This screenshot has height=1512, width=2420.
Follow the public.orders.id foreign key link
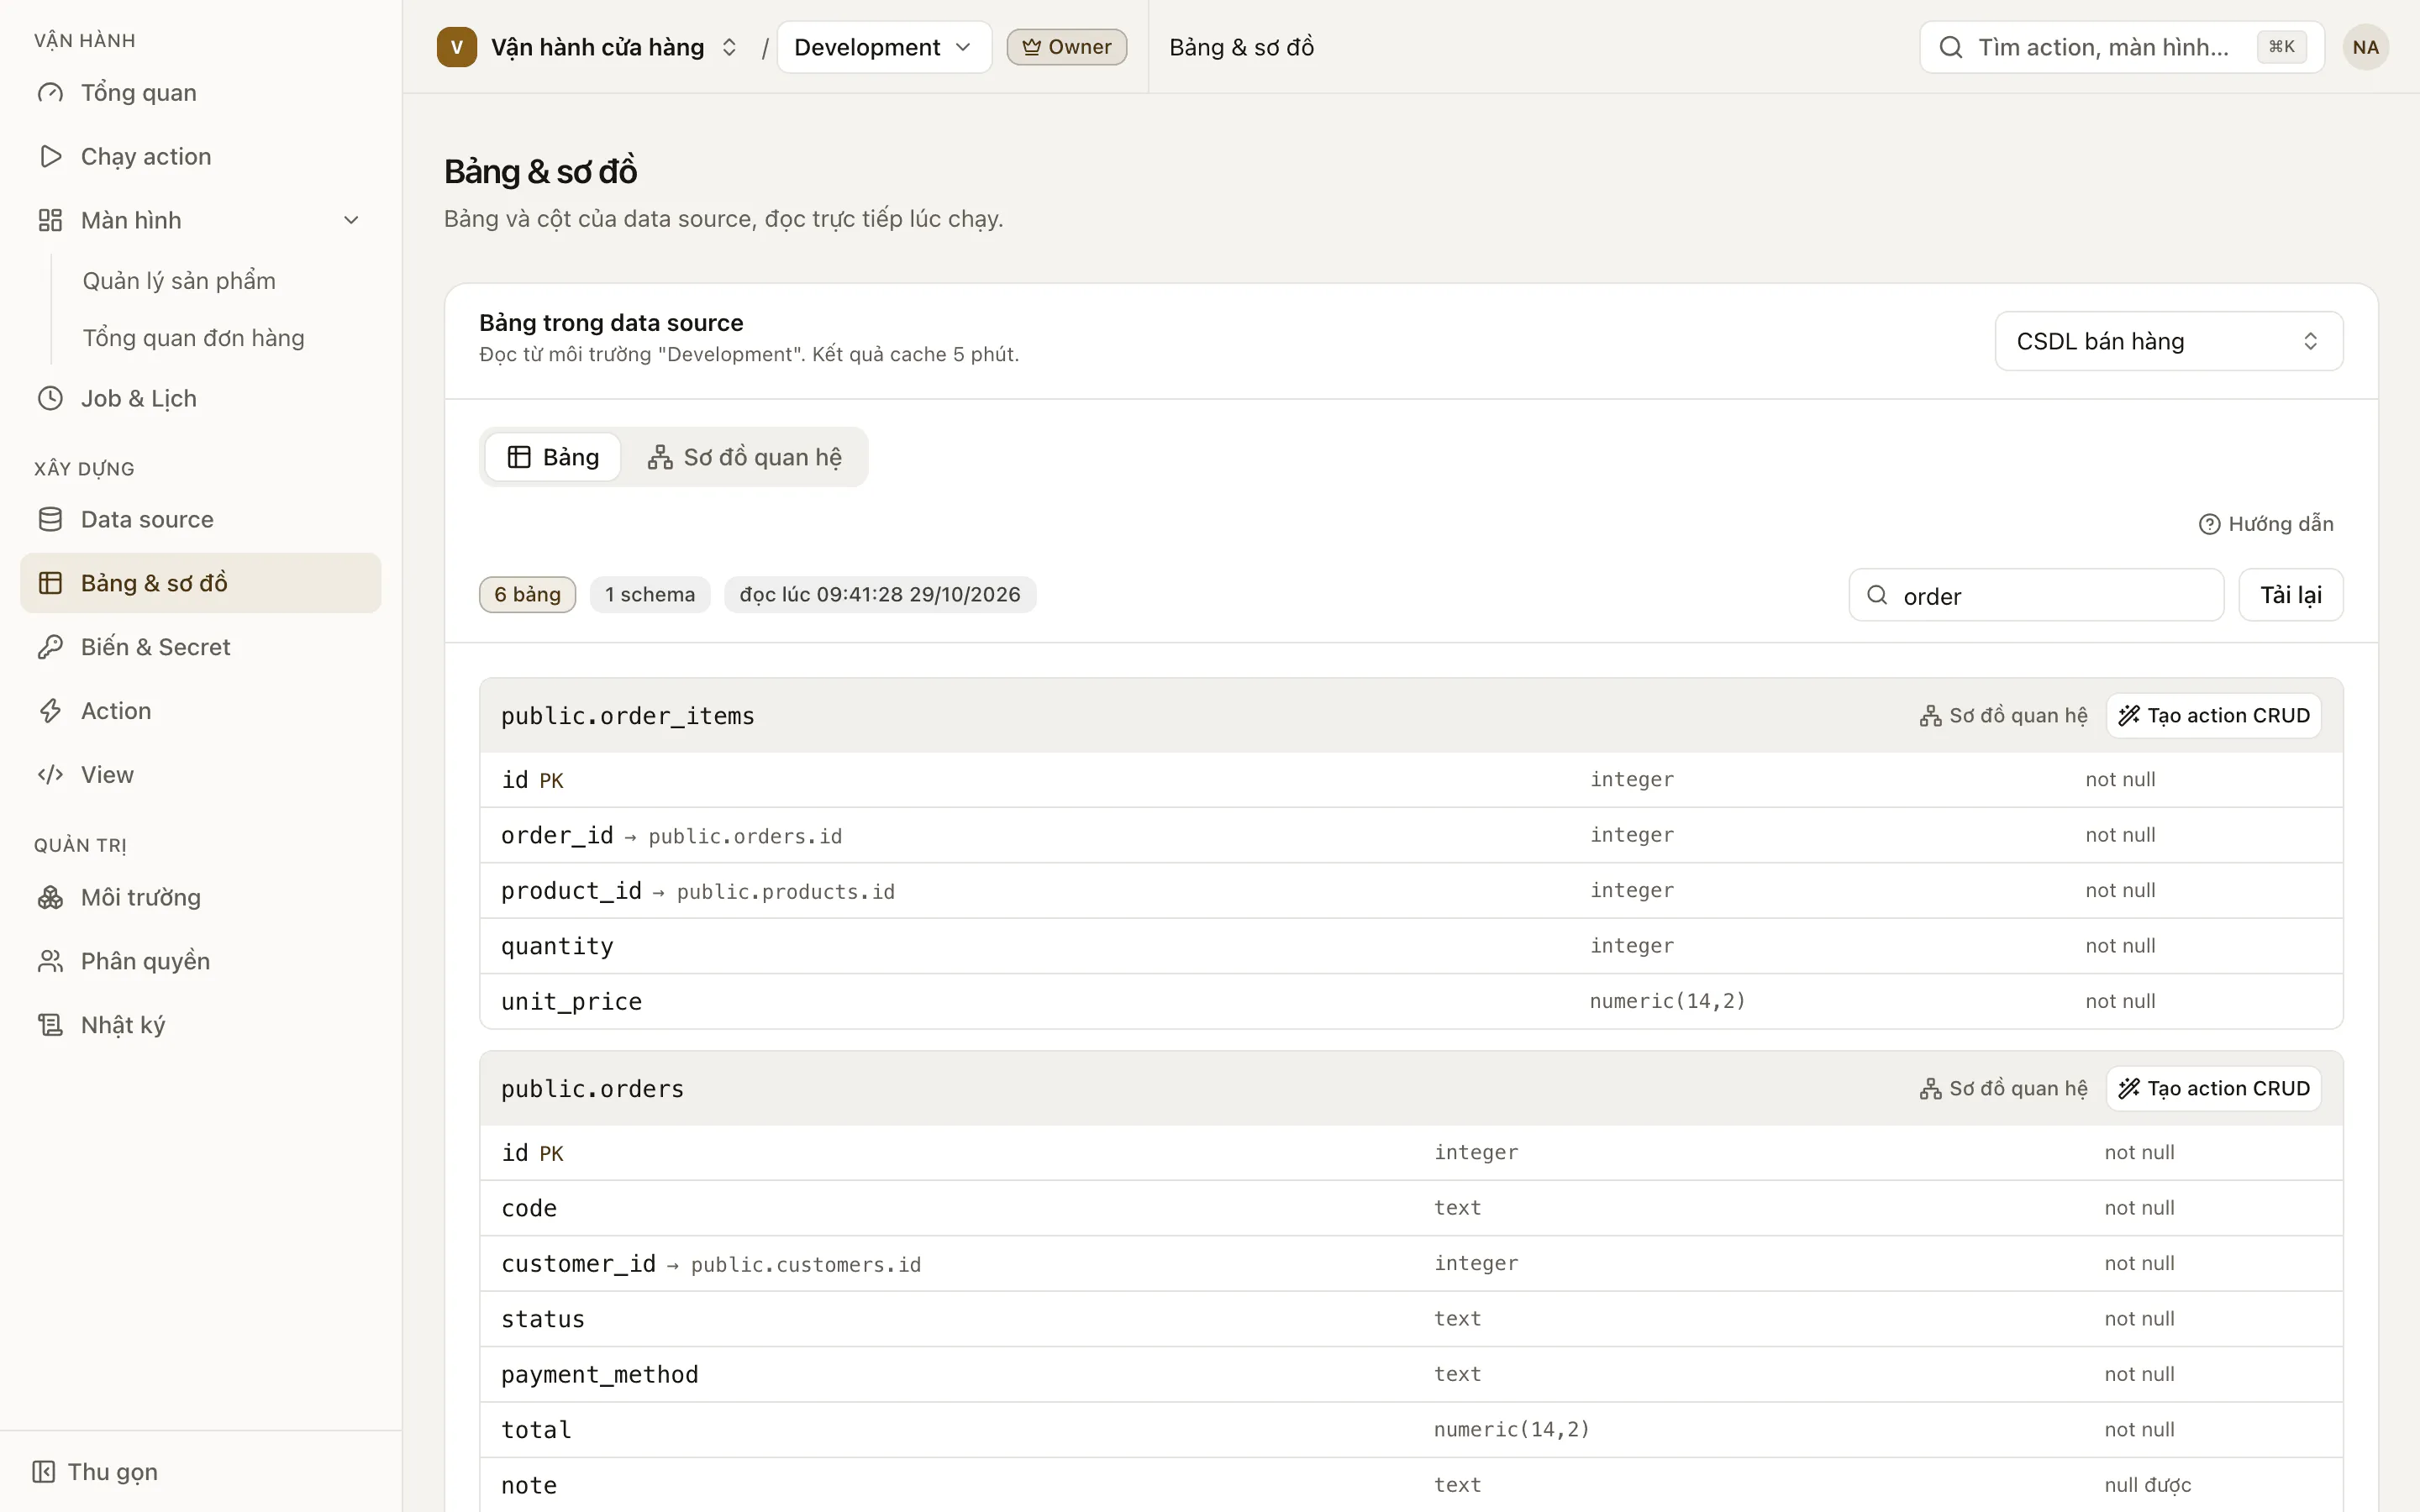745,836
